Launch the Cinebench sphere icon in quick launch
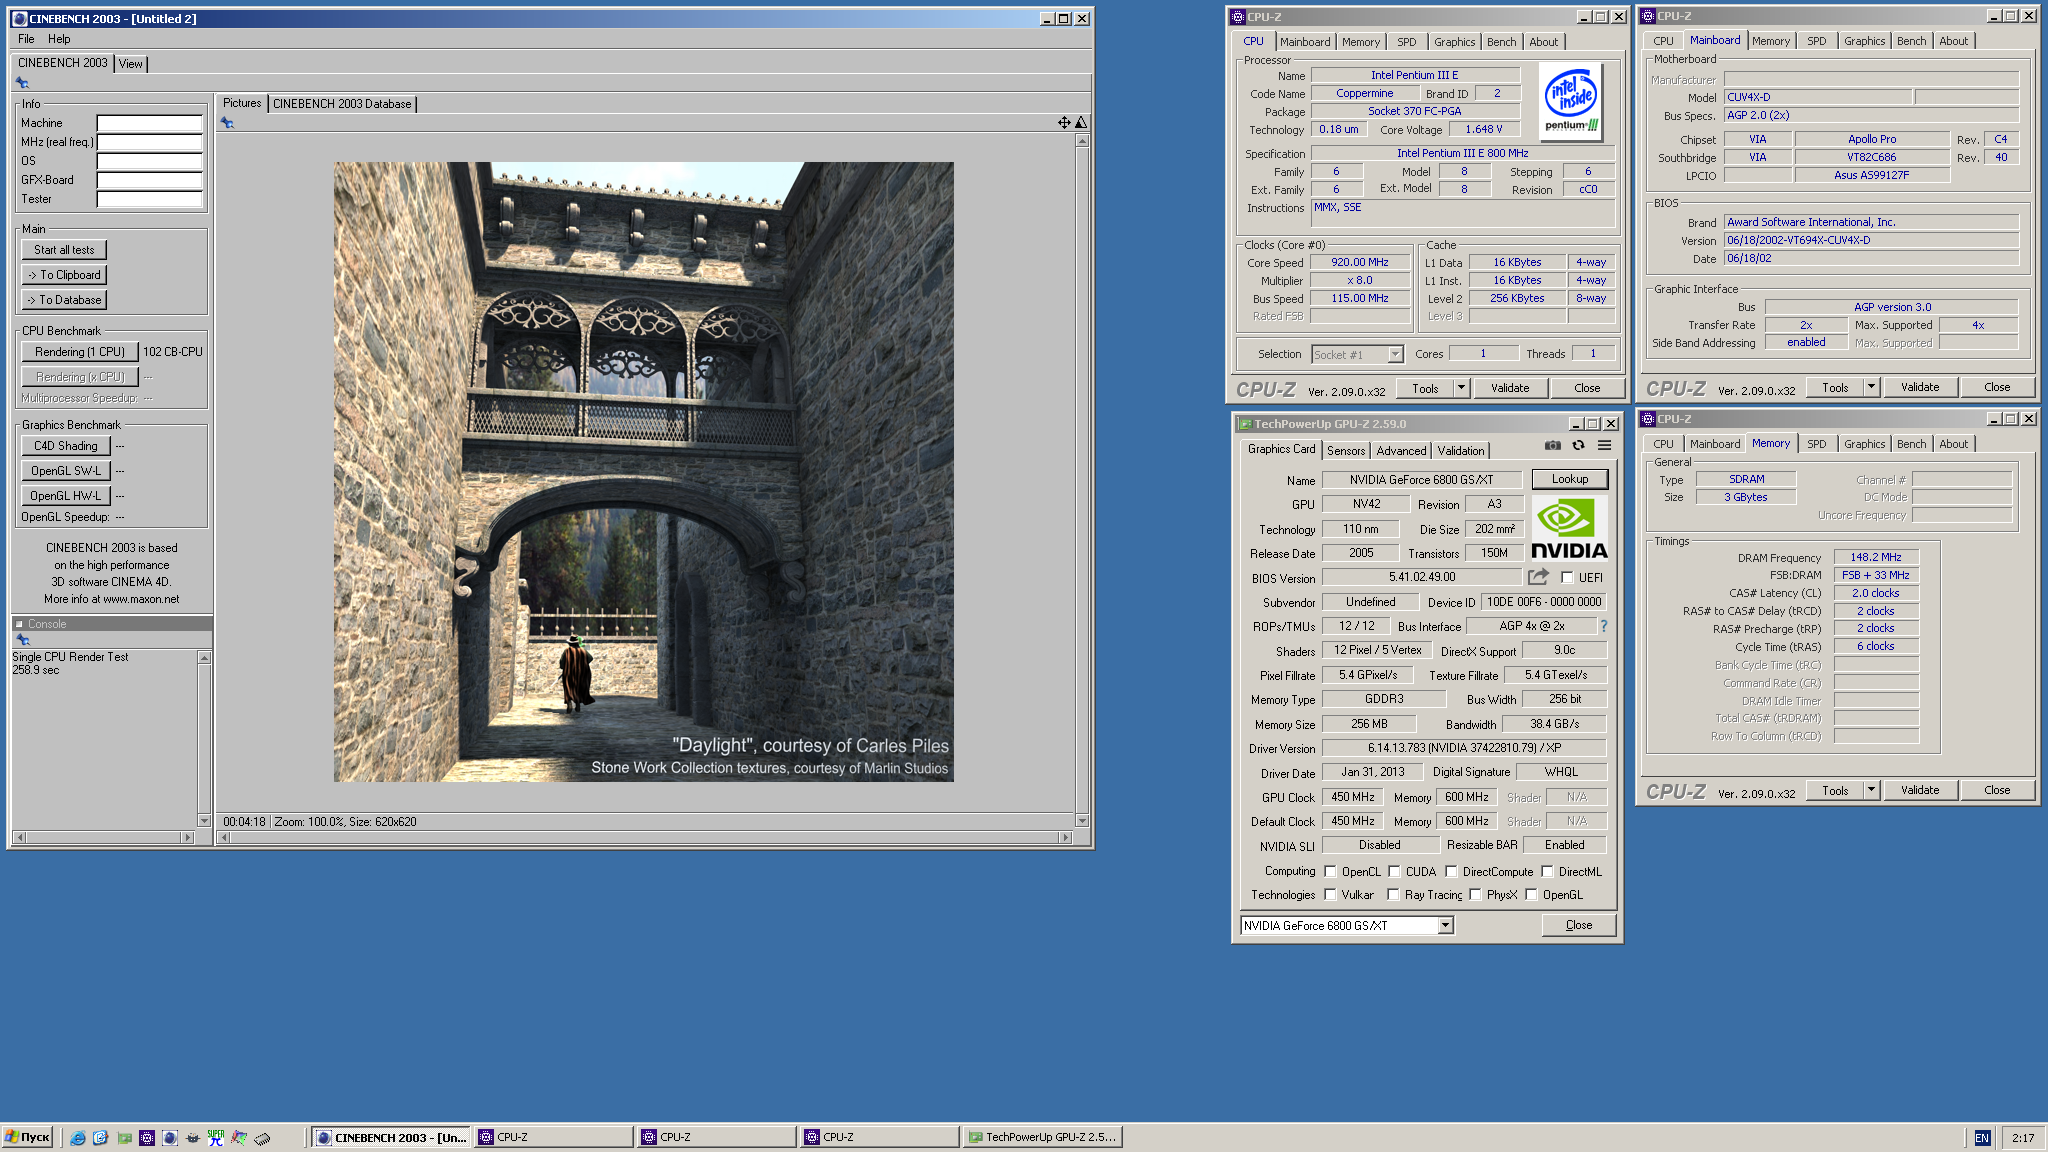This screenshot has width=2048, height=1152. (170, 1138)
